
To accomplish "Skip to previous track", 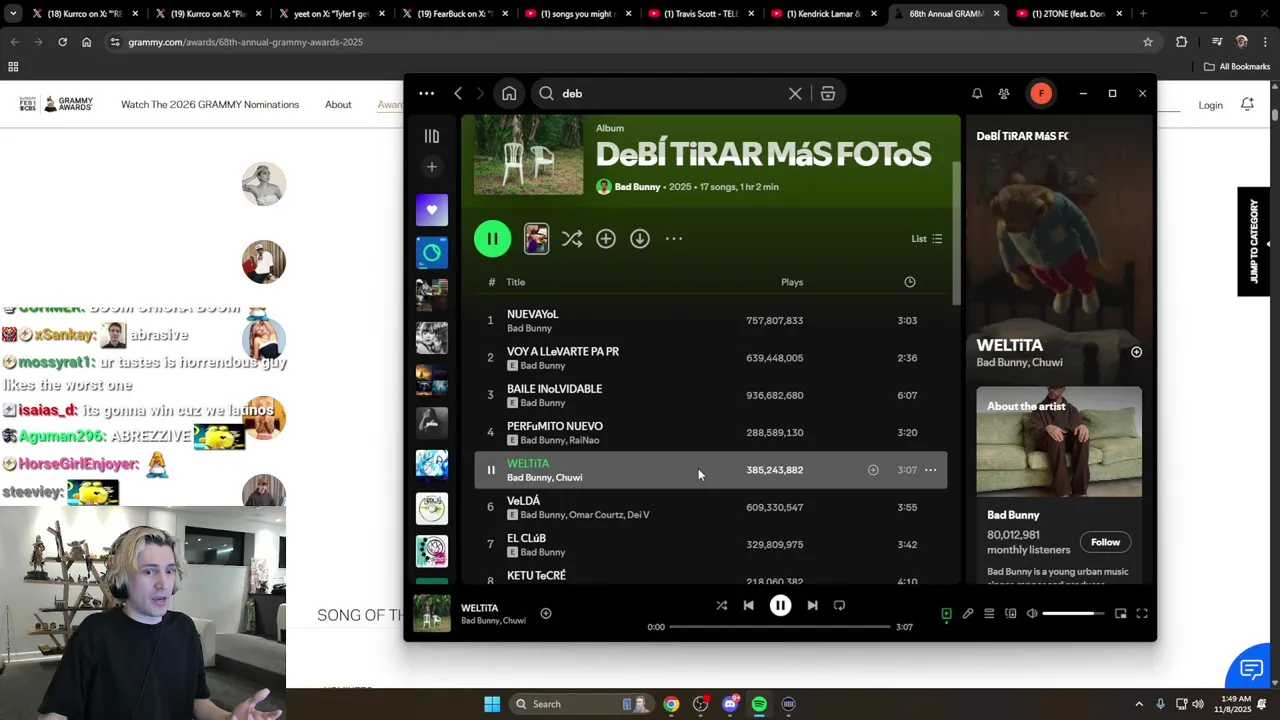I will [x=748, y=605].
